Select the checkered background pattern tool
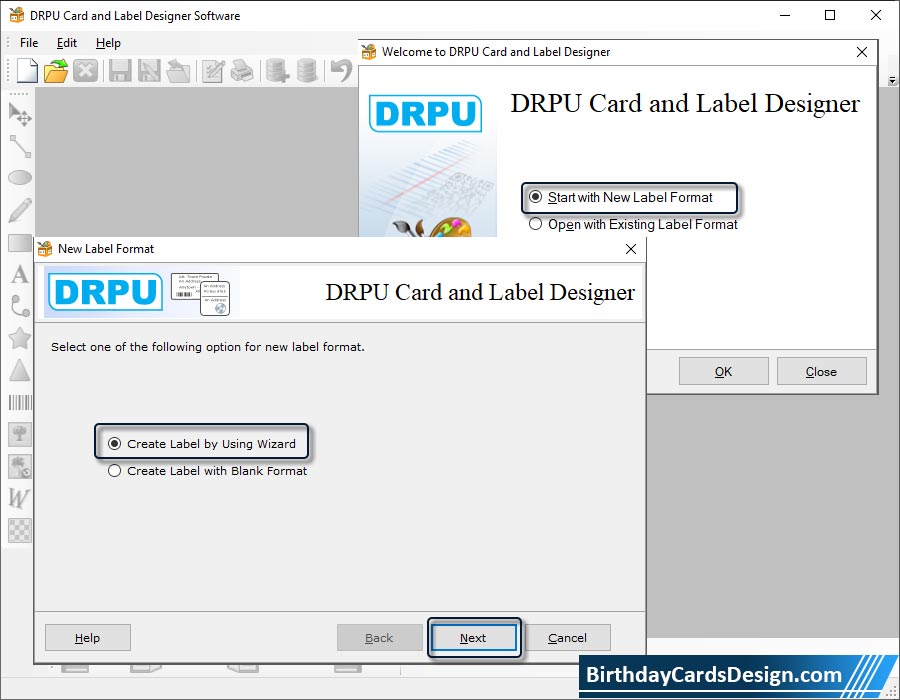This screenshot has height=700, width=900. point(20,530)
